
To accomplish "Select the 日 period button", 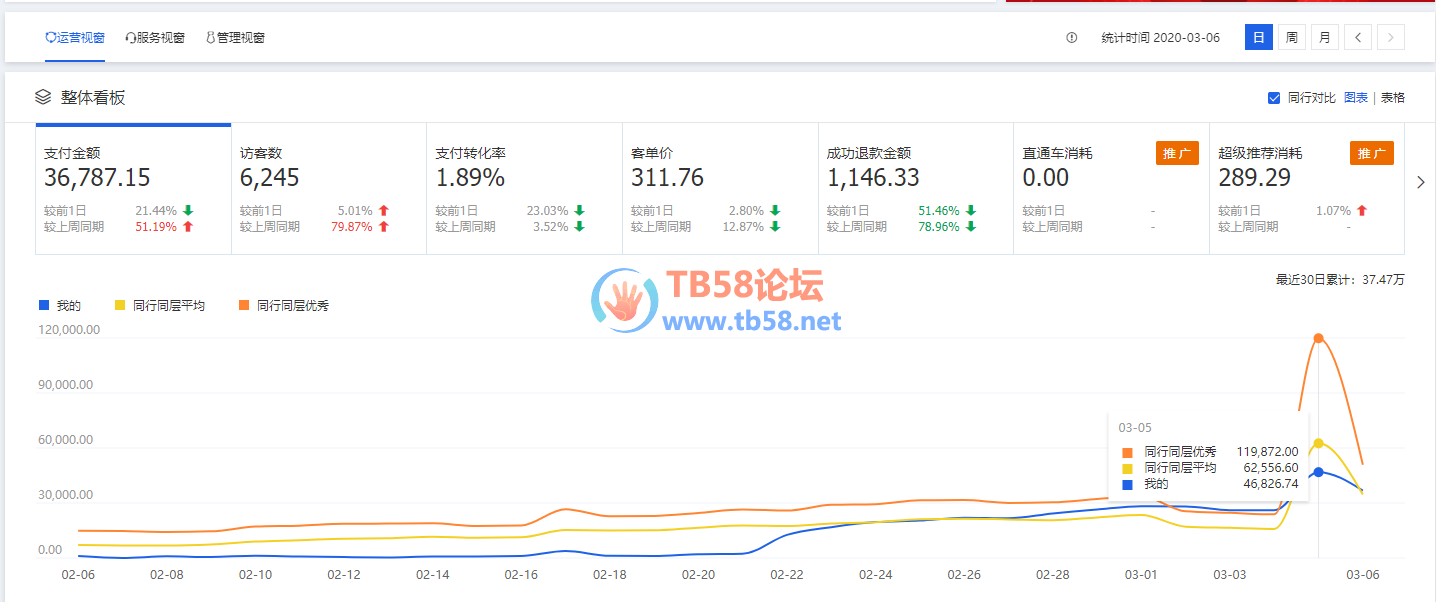I will point(1258,38).
